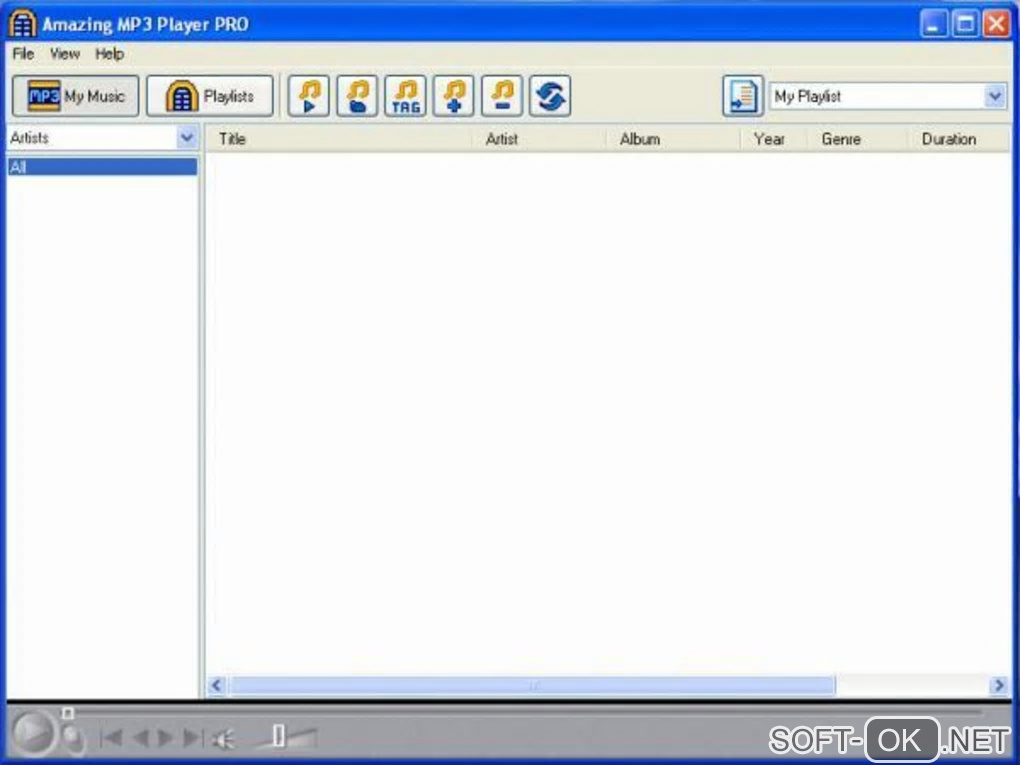Click the open music folder toolbar icon
Image resolution: width=1020 pixels, height=765 pixels.
click(357, 96)
